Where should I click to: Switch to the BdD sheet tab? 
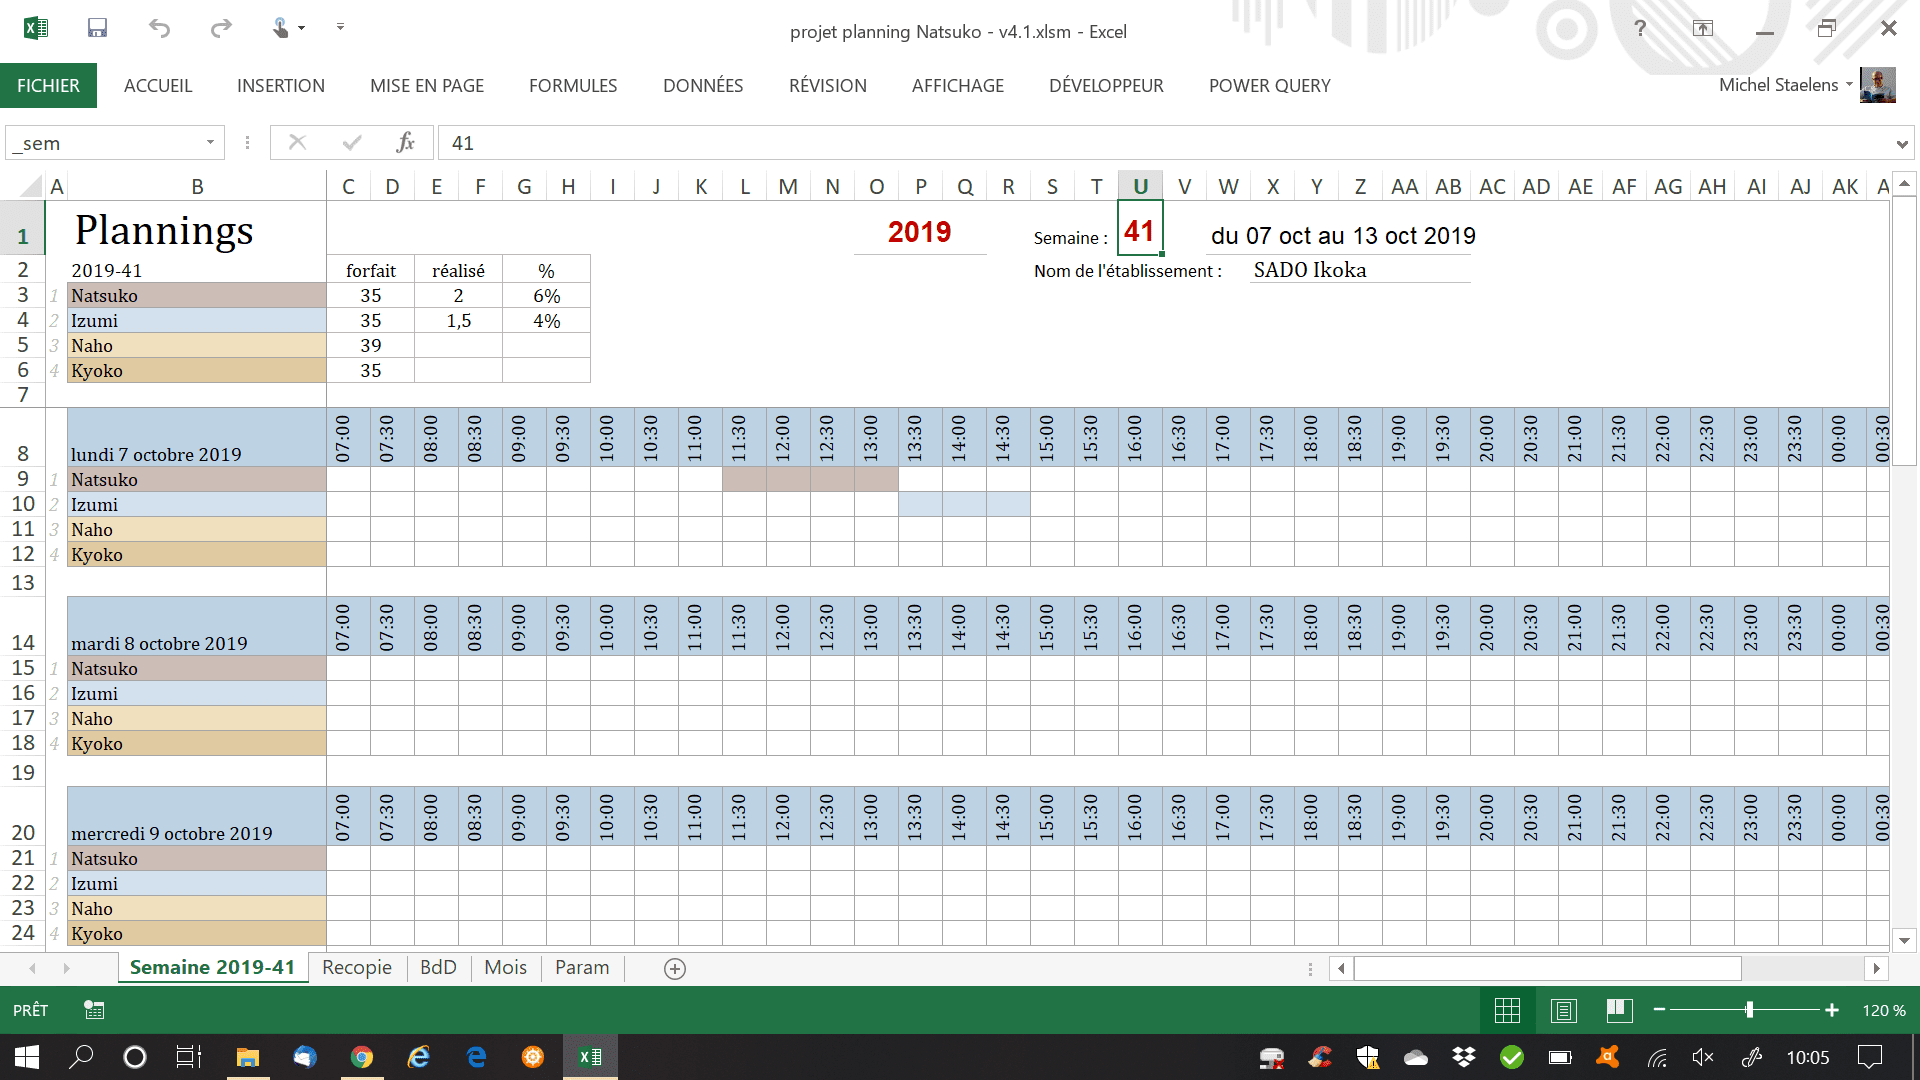[438, 967]
